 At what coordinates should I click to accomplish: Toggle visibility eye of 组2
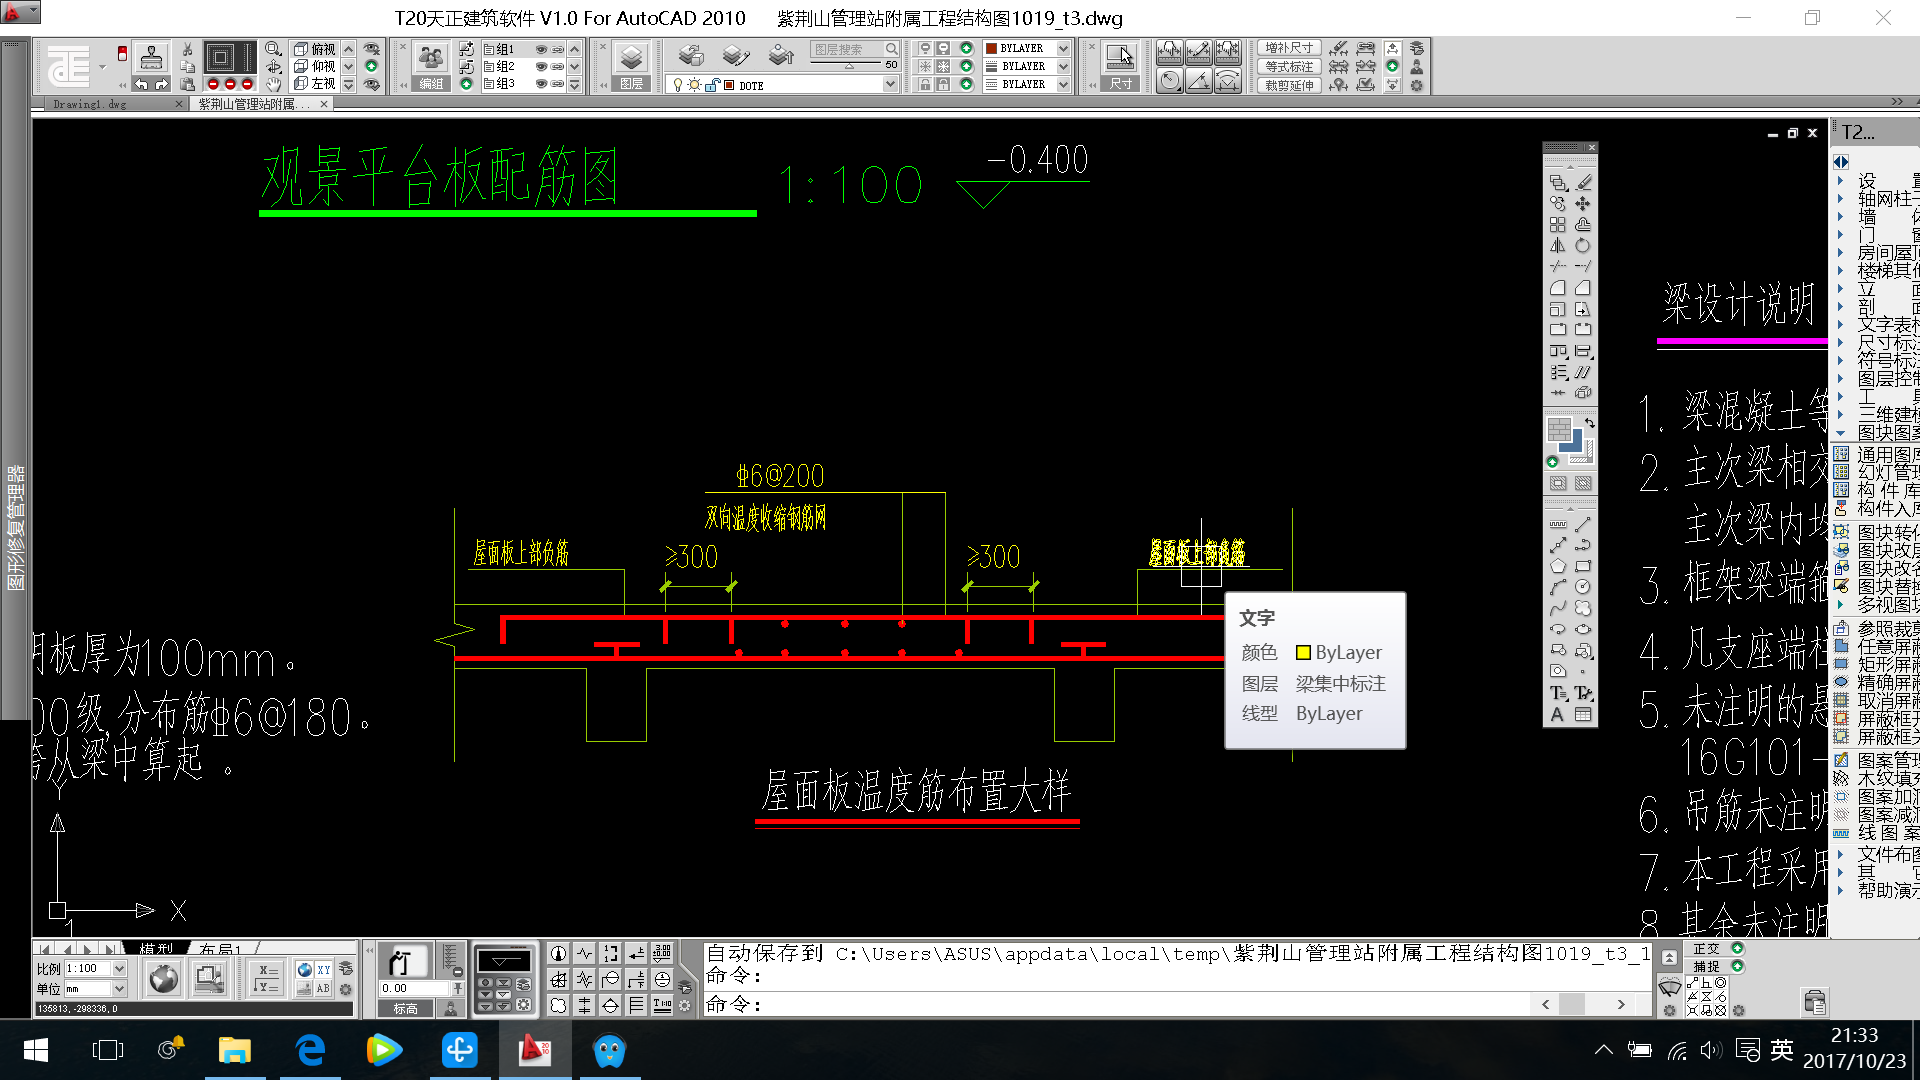click(541, 67)
